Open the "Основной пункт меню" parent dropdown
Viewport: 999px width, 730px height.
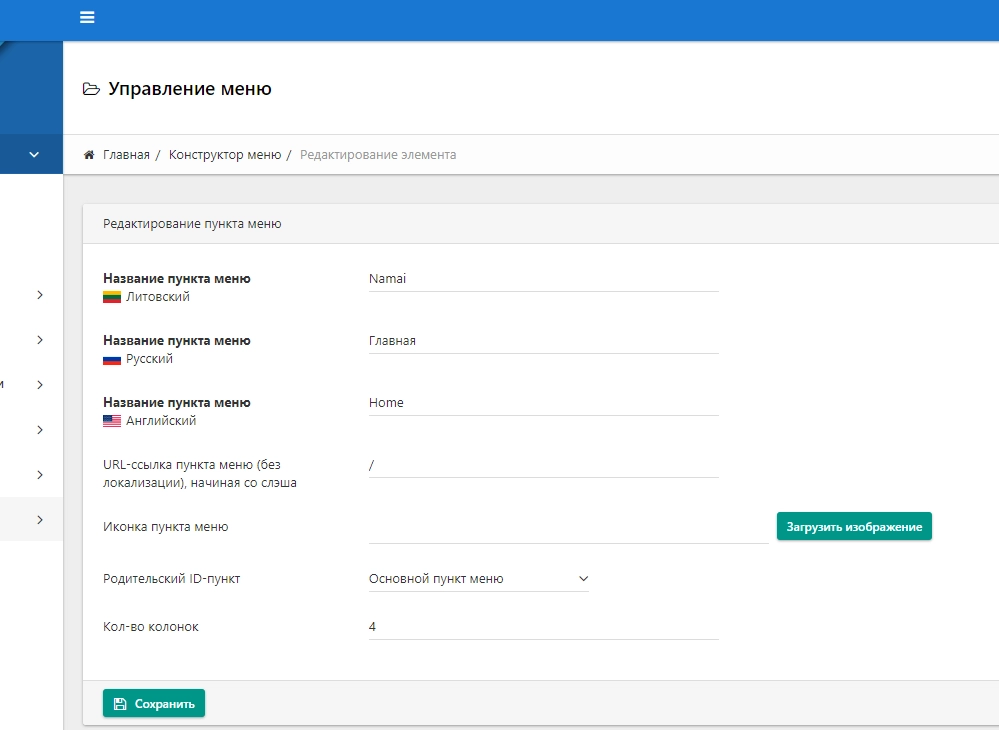478,579
